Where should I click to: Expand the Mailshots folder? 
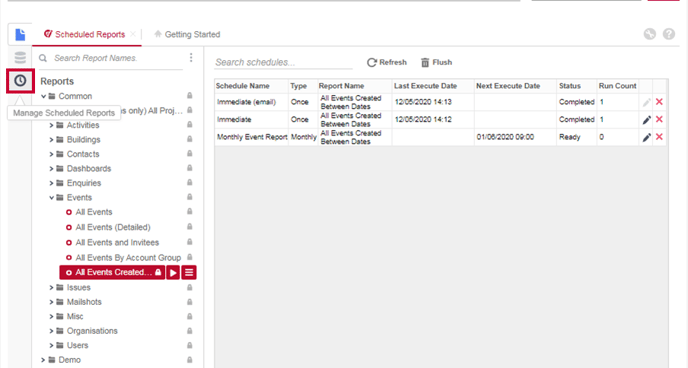pyautogui.click(x=51, y=302)
